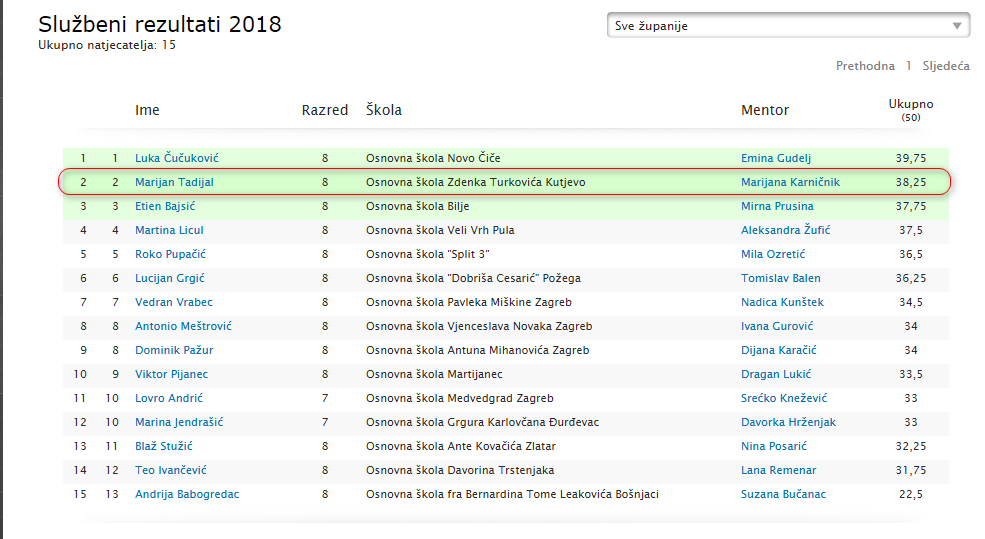Click mentor Lana Remenar
Viewport: 985px width, 539px height.
click(x=778, y=470)
